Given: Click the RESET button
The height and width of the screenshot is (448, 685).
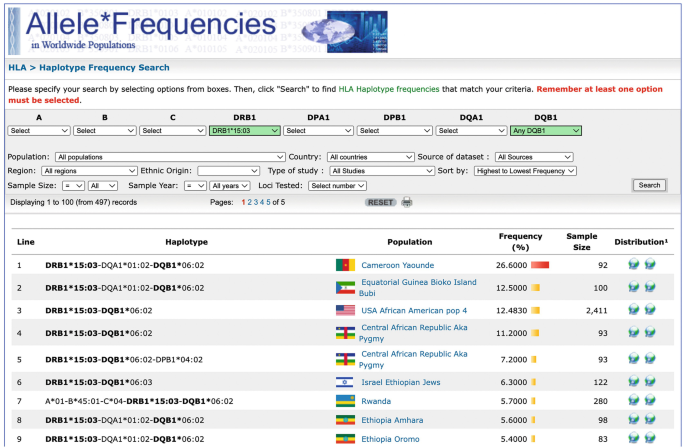Looking at the screenshot, I should pyautogui.click(x=380, y=202).
